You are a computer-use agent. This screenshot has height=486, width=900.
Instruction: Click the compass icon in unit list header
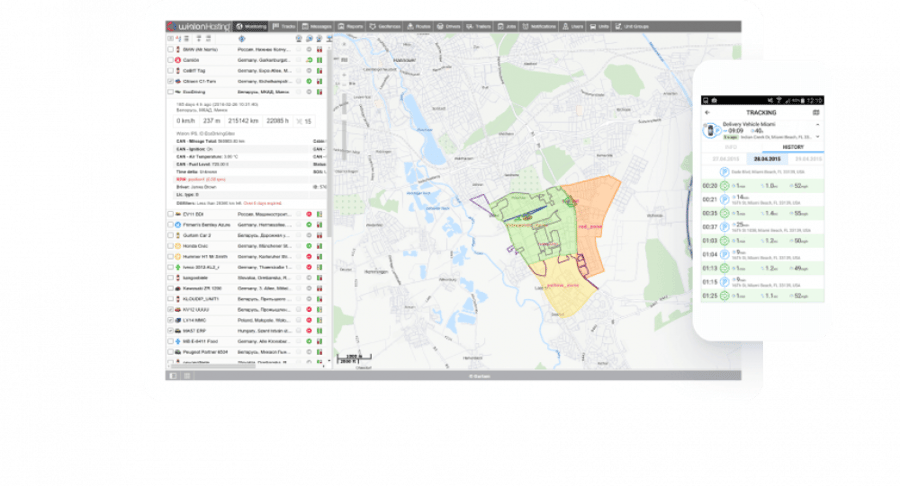click(x=242, y=38)
